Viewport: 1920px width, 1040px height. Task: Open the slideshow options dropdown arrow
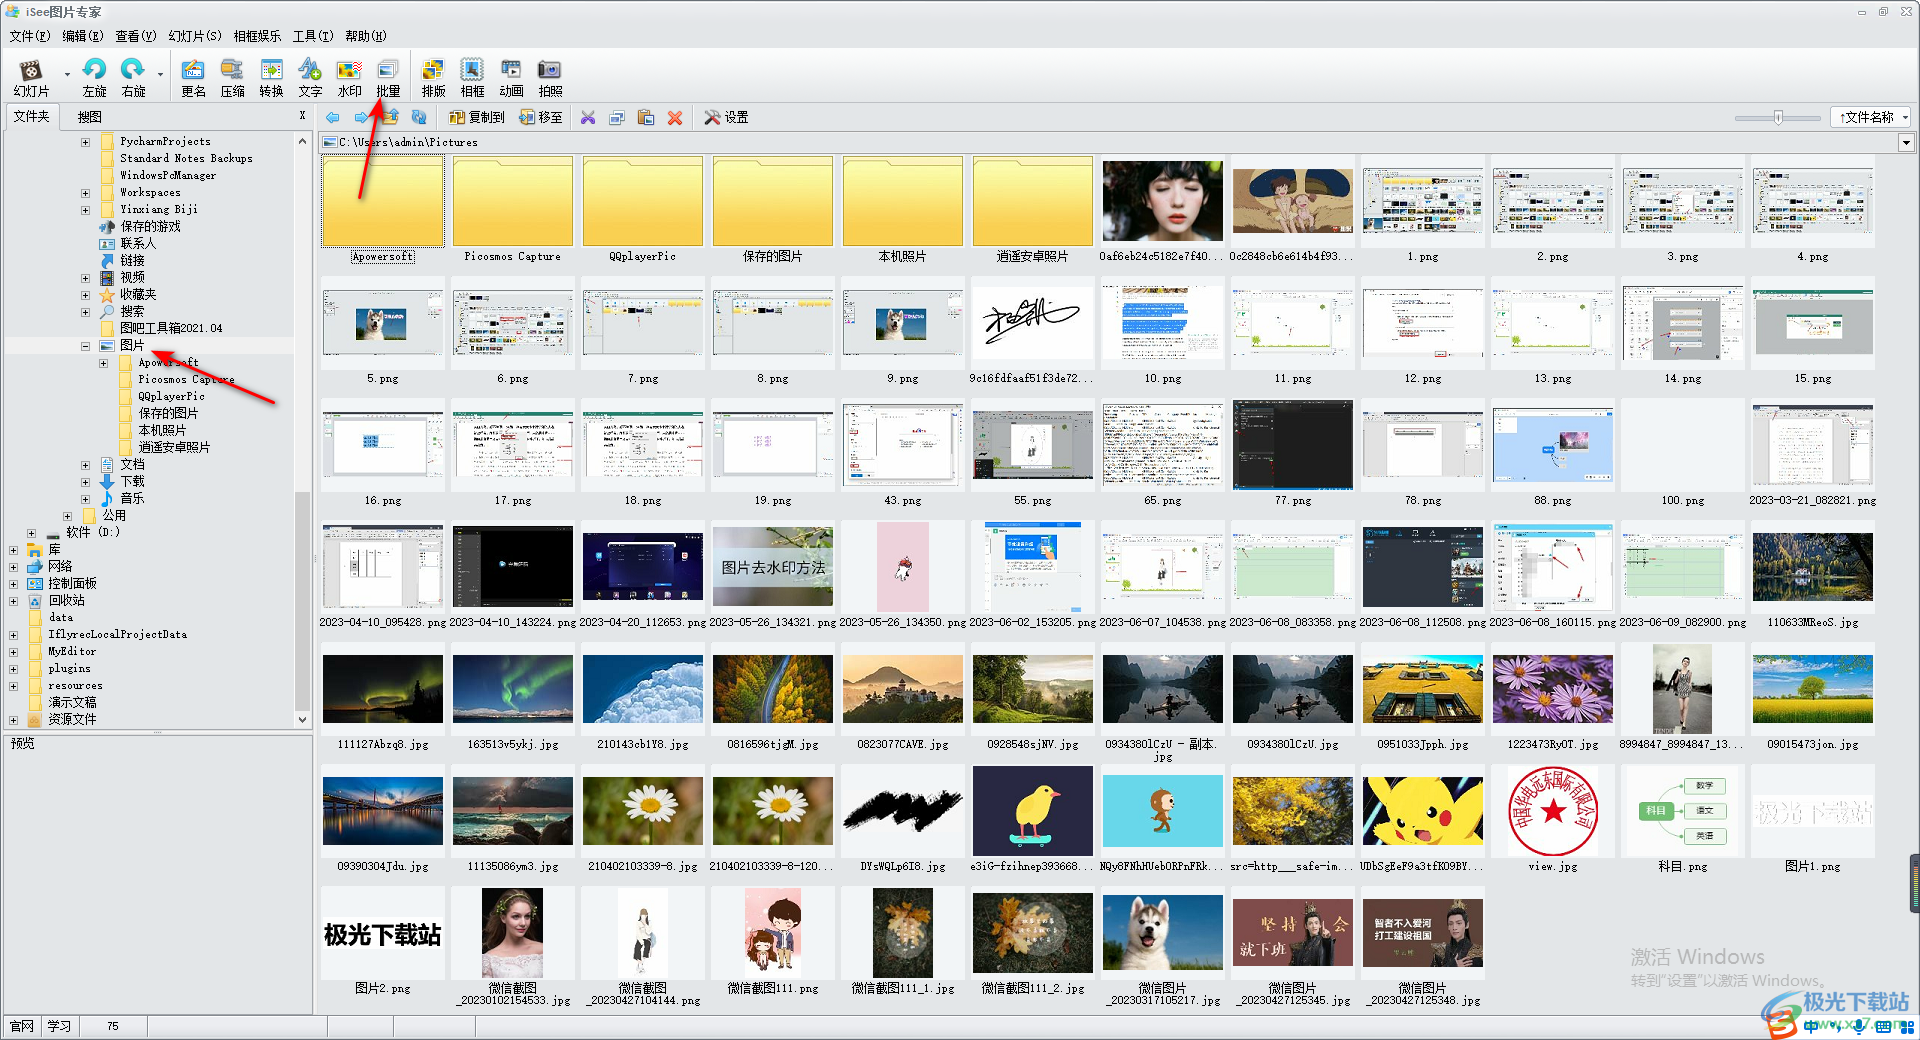(x=67, y=74)
